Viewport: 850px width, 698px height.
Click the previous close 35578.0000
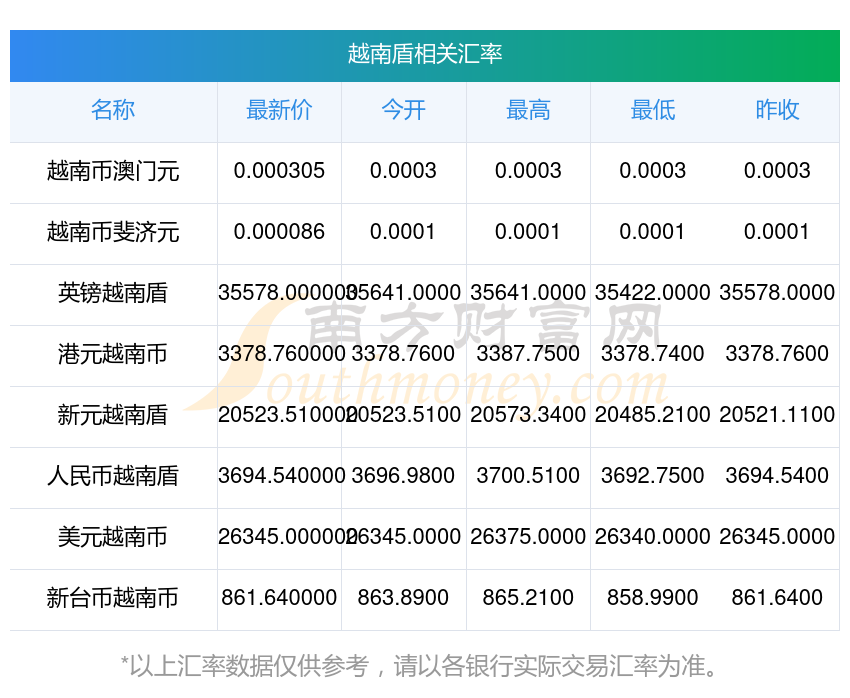(x=777, y=293)
